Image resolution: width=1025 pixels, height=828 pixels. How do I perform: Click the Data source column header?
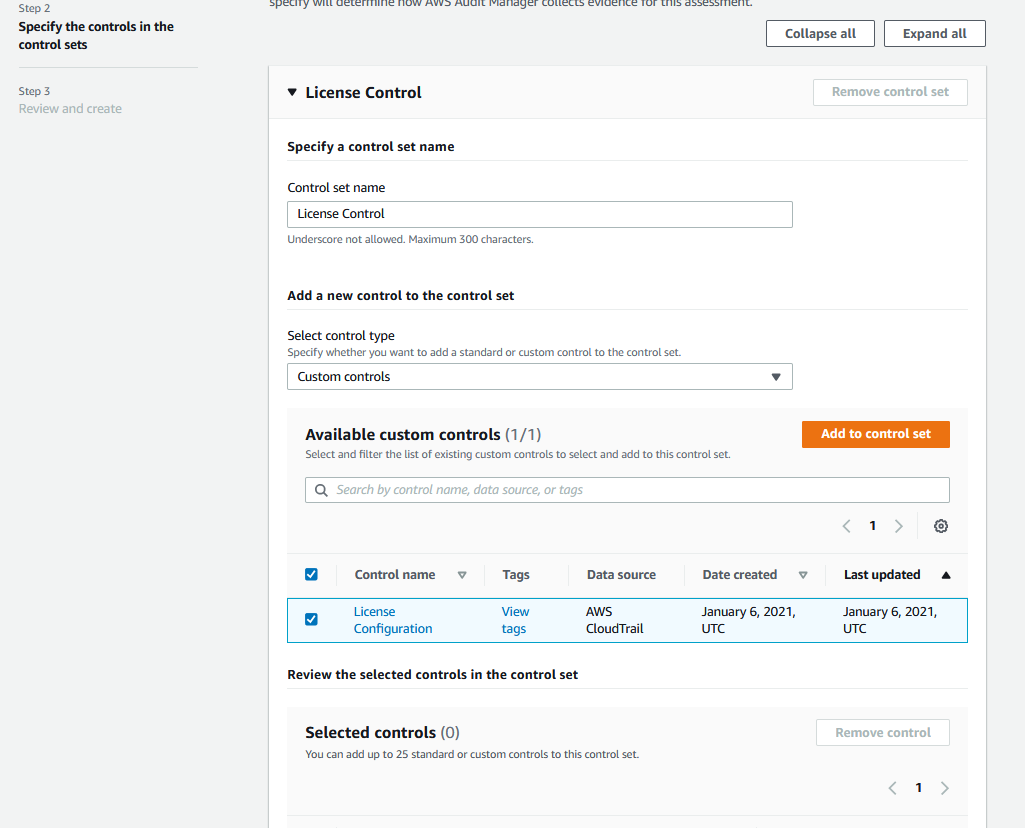click(621, 575)
